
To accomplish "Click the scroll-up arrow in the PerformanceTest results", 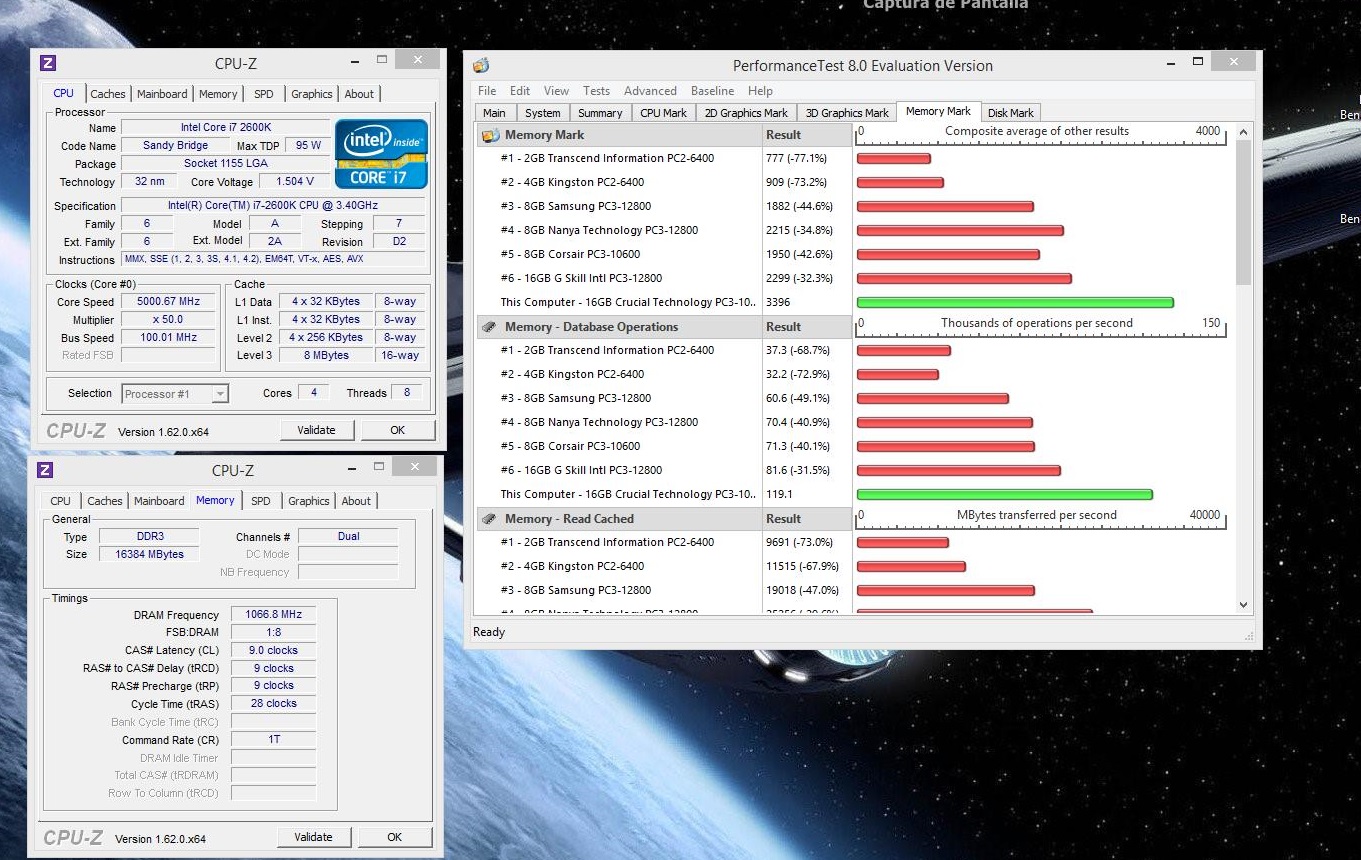I will click(x=1244, y=132).
